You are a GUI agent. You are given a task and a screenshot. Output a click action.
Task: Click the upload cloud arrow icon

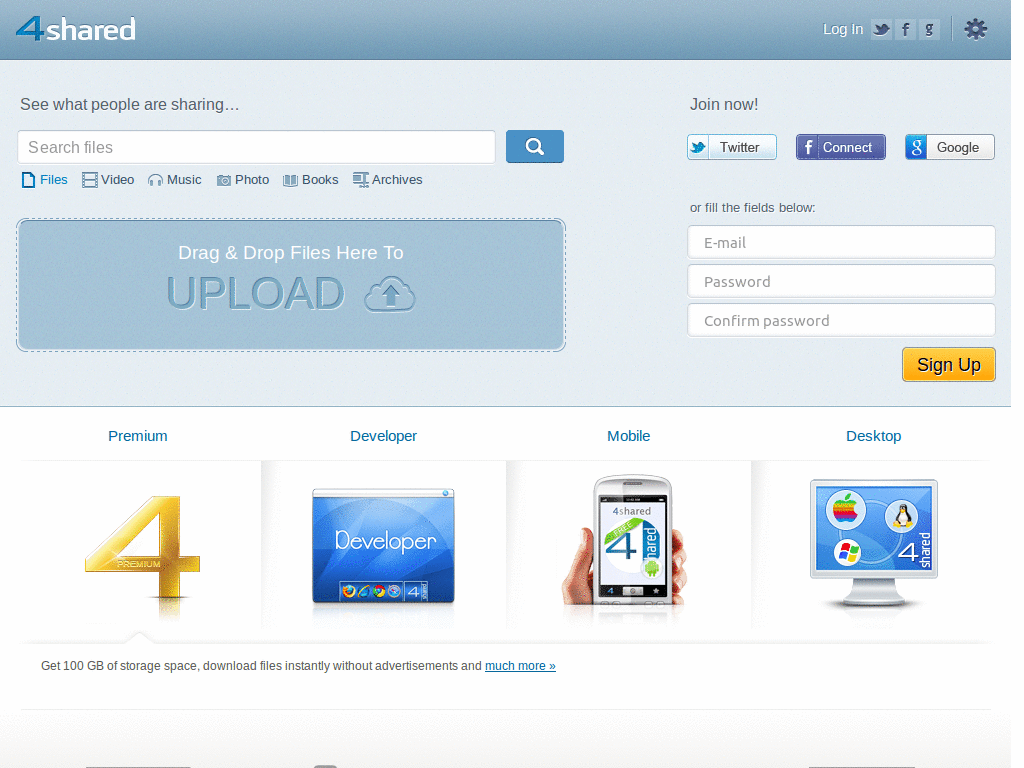390,294
